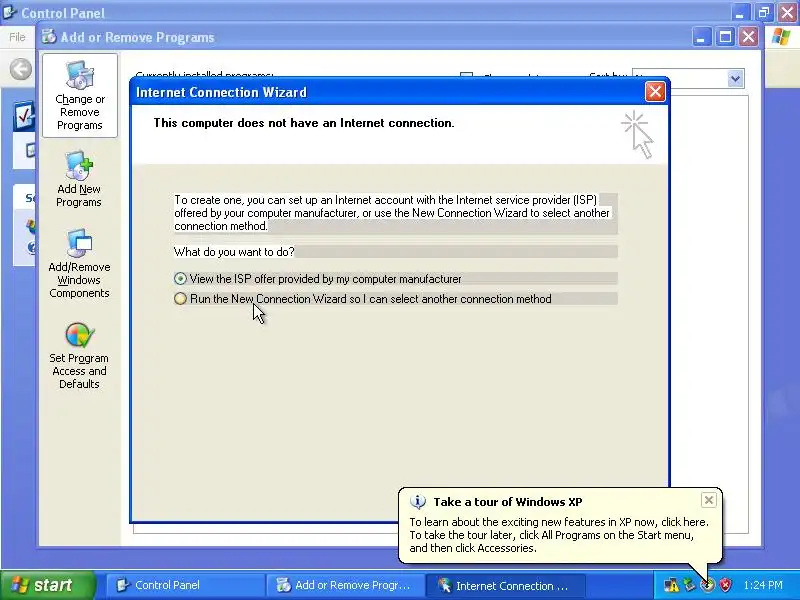Screen dimensions: 800x600
Task: Click the Windows XP tour tray icon
Action: click(x=708, y=585)
